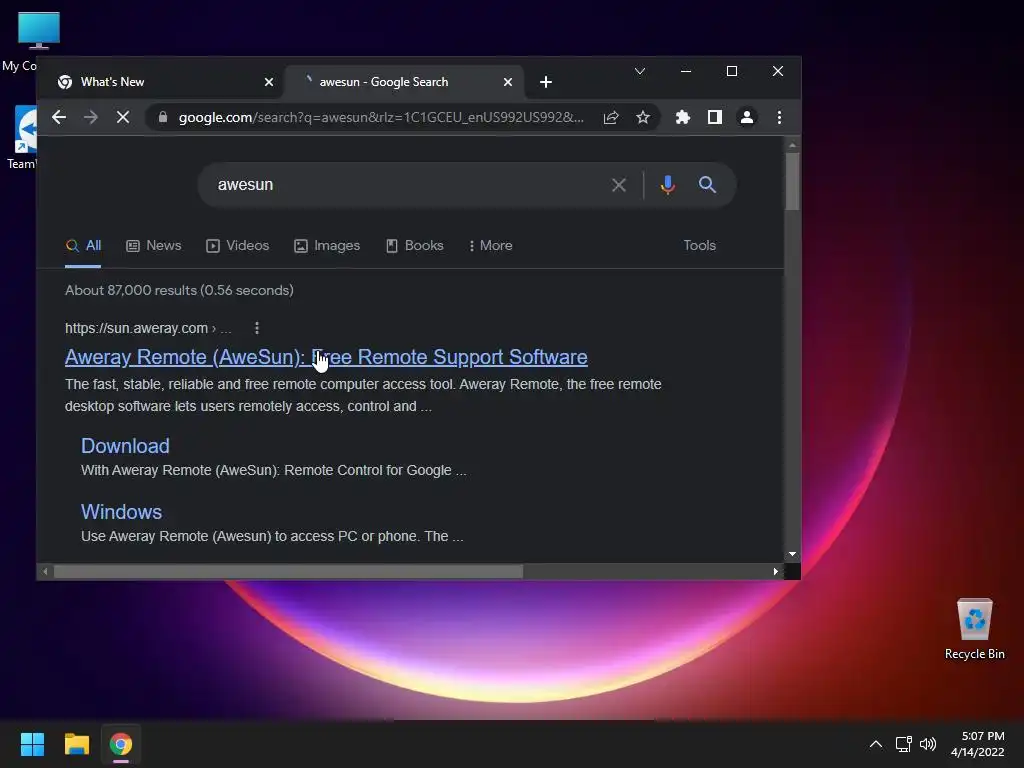Click the Chrome taskbar icon
1024x768 pixels.
pos(121,744)
